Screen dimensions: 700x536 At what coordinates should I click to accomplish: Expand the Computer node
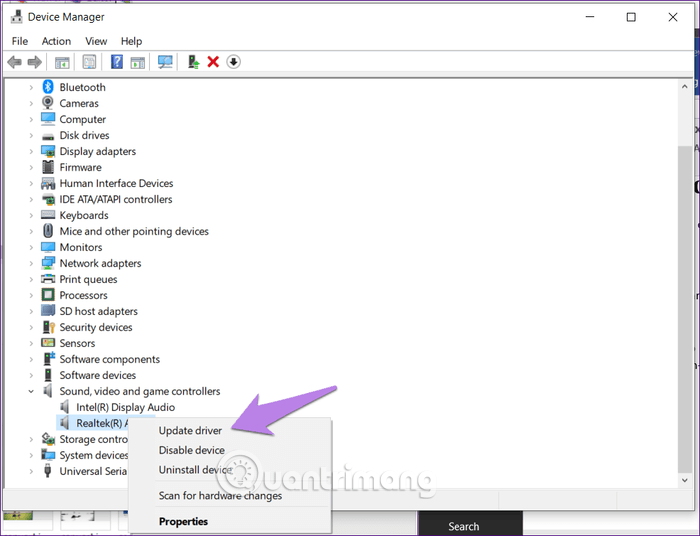point(31,119)
